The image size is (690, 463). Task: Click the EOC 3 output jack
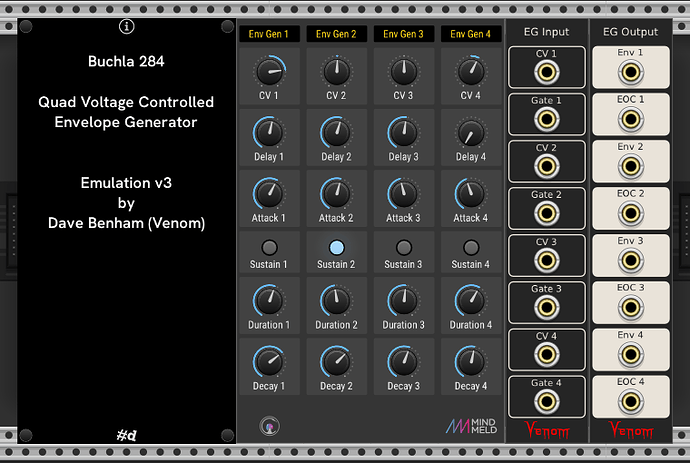pyautogui.click(x=631, y=307)
